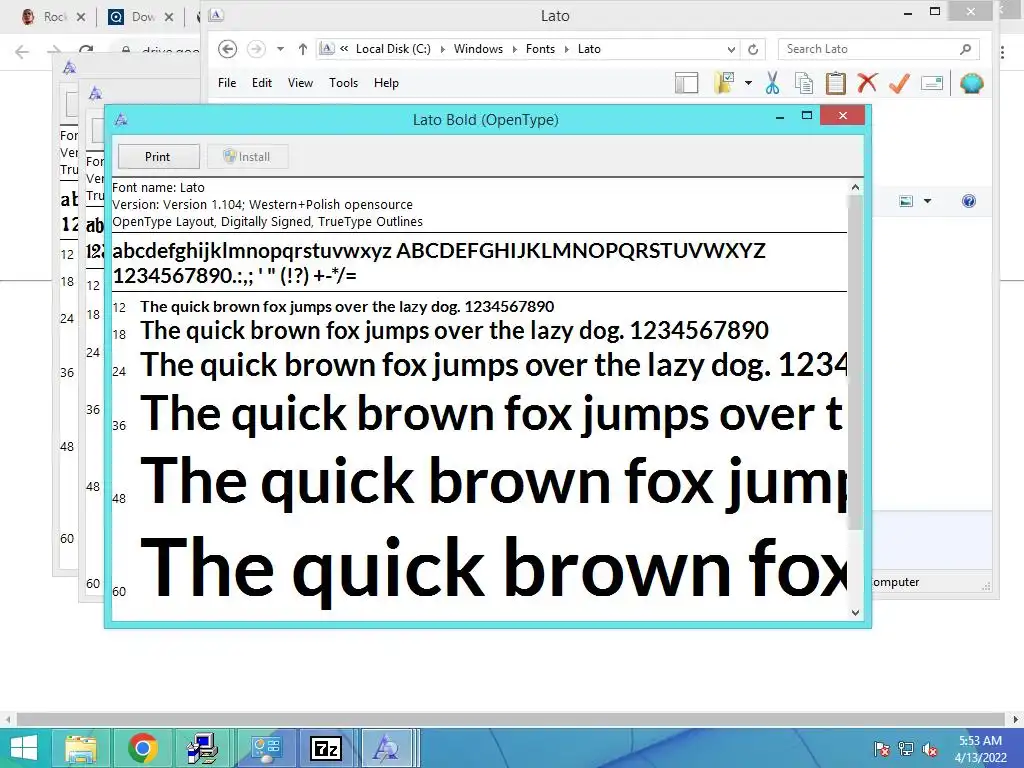Viewport: 1024px width, 768px height.
Task: Open the recent locations dropdown arrow
Action: coord(280,49)
